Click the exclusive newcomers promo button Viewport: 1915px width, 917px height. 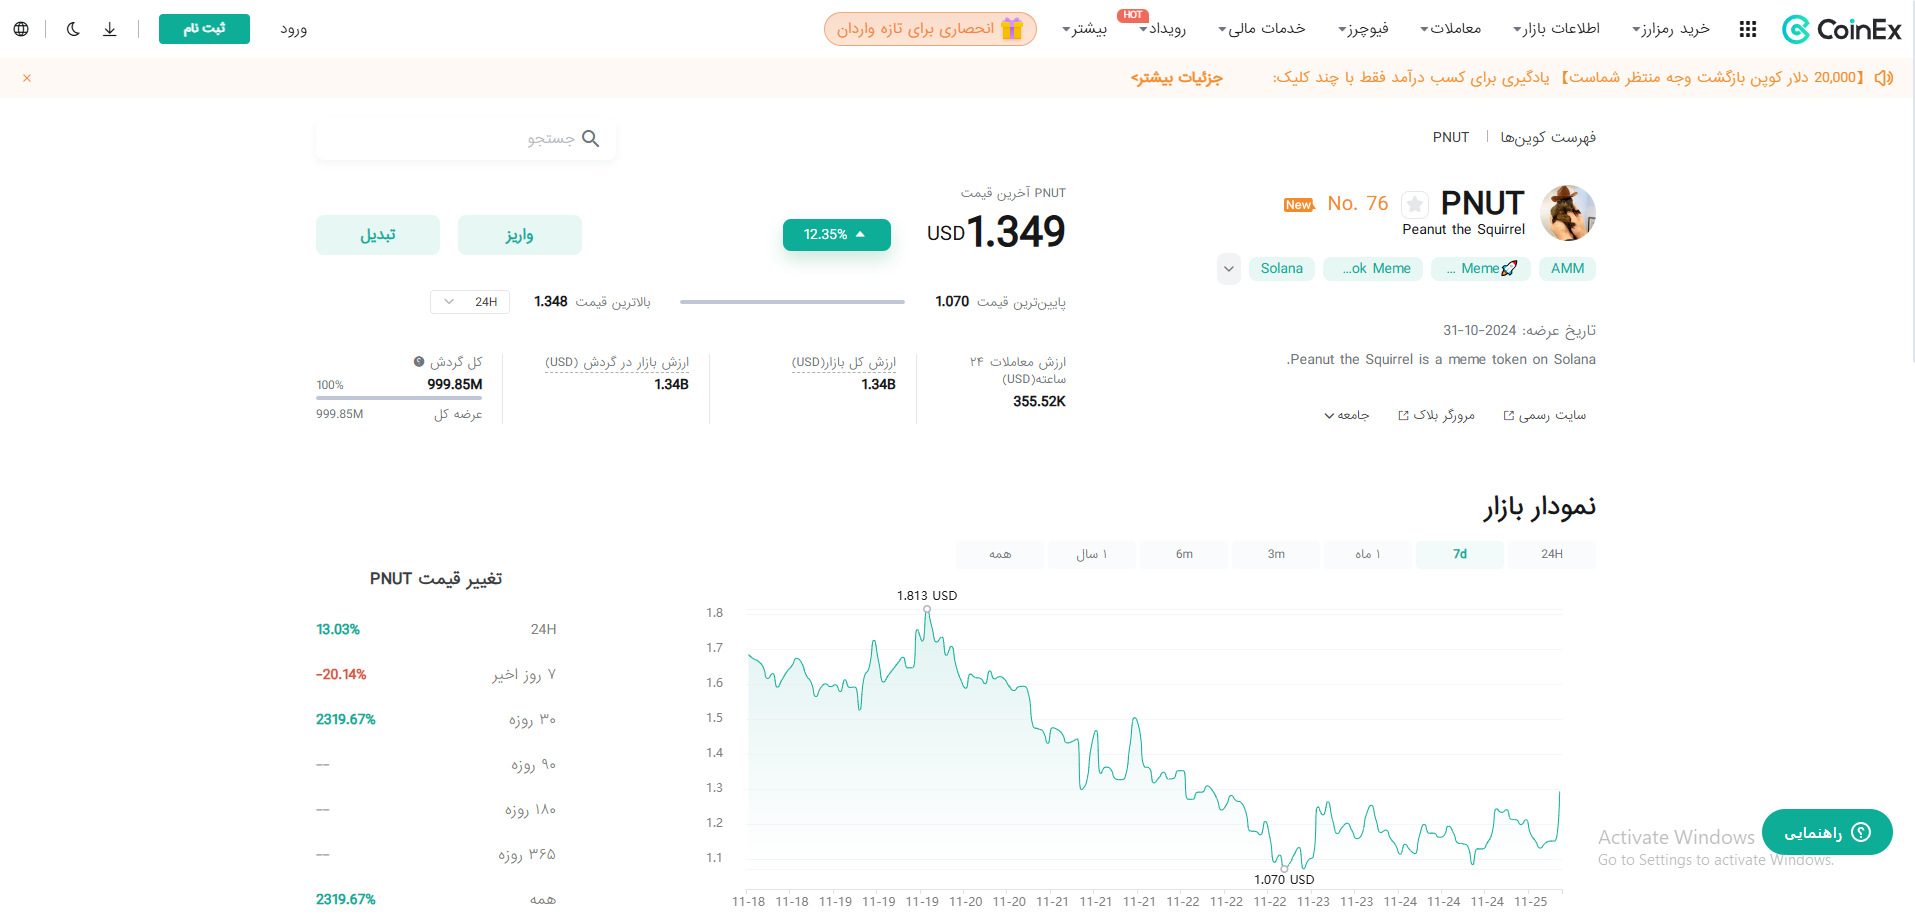(x=930, y=29)
